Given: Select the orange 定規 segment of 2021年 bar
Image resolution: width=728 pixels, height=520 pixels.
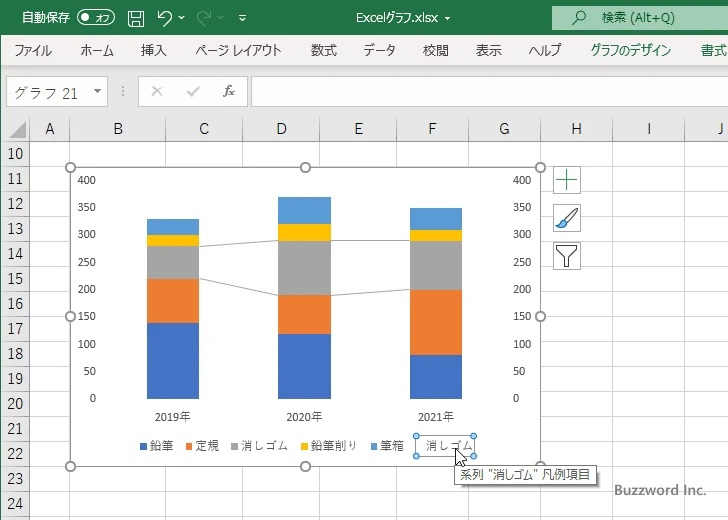Looking at the screenshot, I should point(436,323).
